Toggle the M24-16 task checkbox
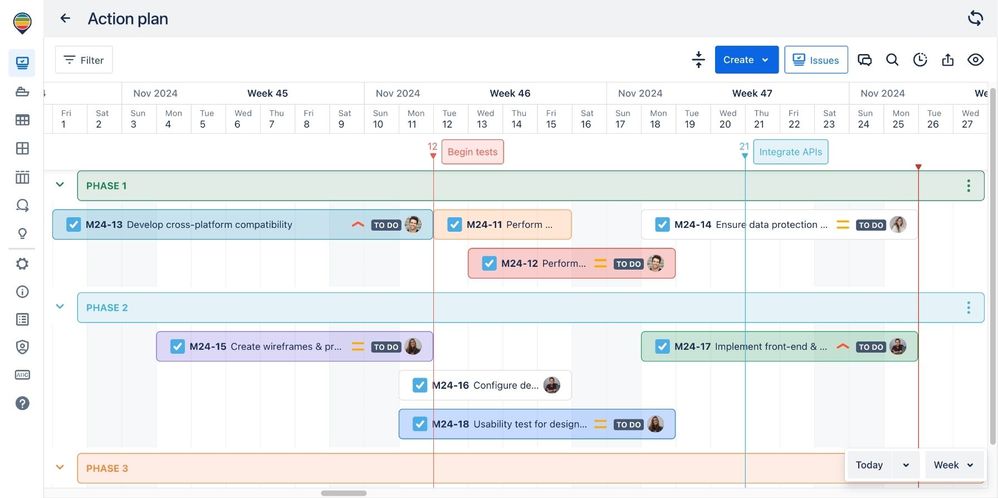998x498 pixels. pos(419,385)
